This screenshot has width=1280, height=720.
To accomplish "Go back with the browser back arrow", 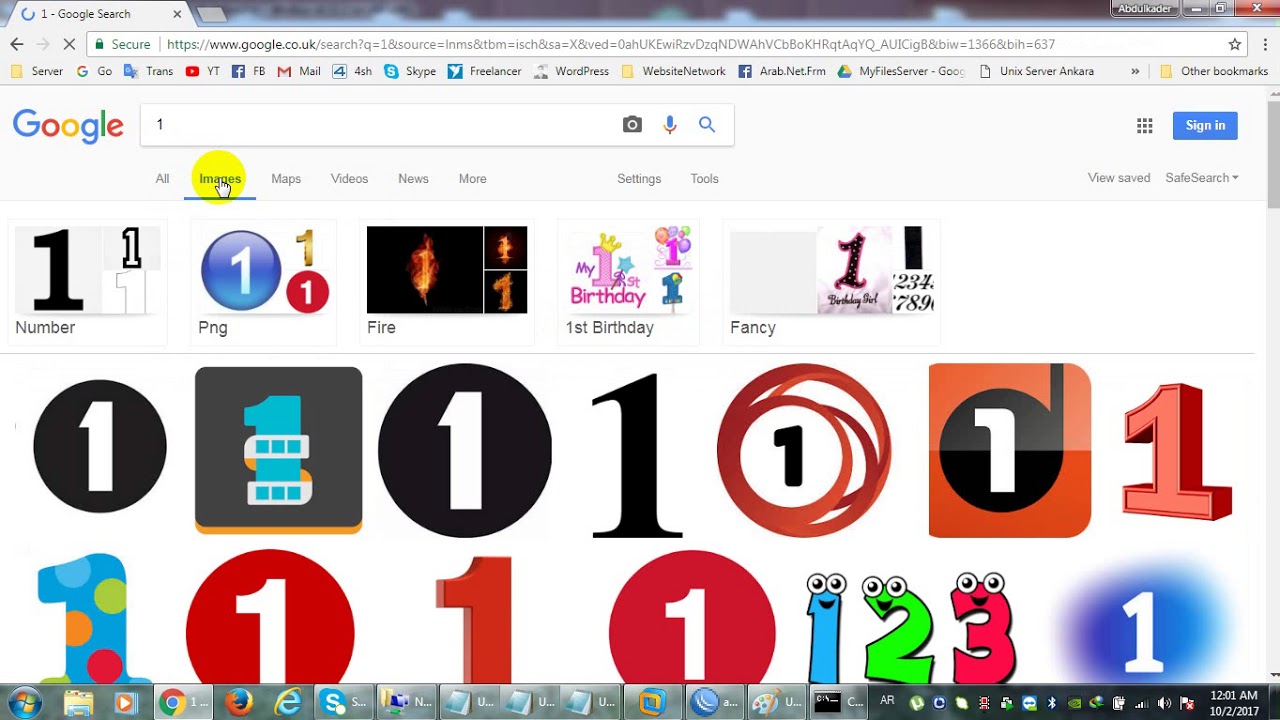I will [x=17, y=44].
